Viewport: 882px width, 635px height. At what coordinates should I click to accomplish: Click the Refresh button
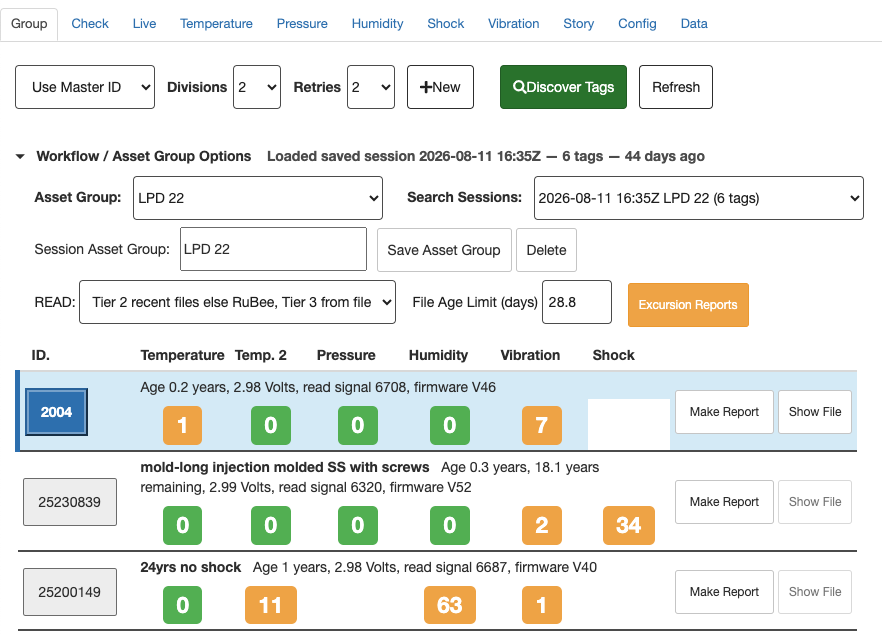click(676, 87)
